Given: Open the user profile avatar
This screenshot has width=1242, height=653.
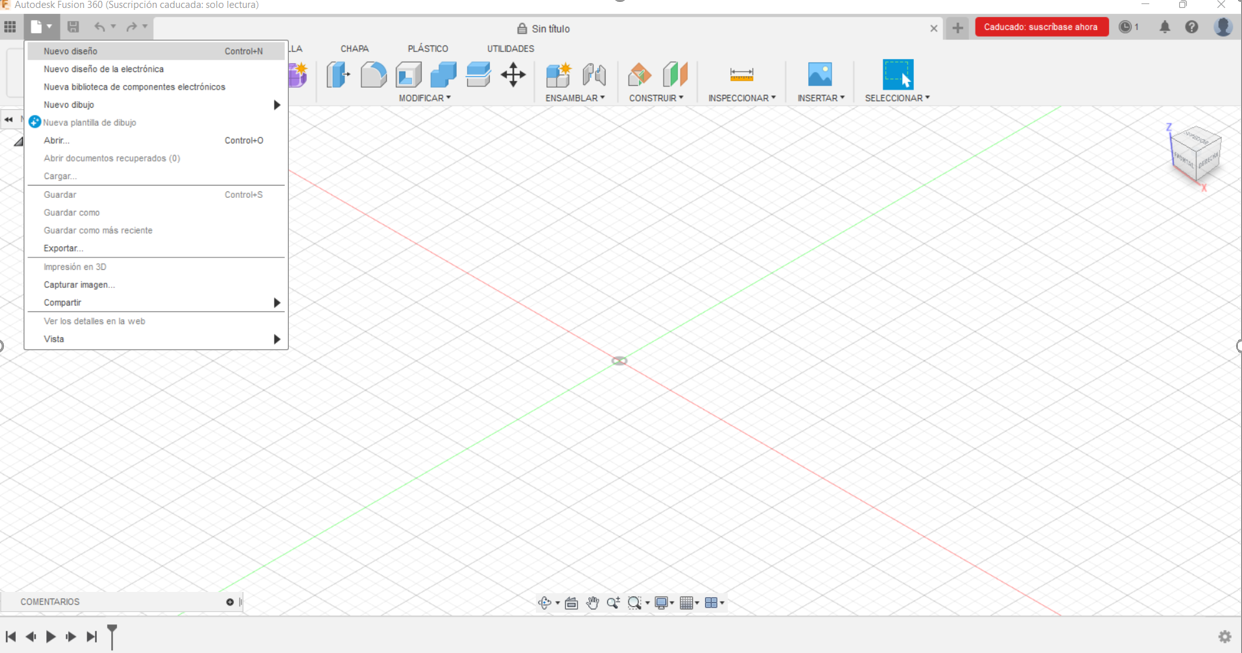Looking at the screenshot, I should tap(1223, 27).
